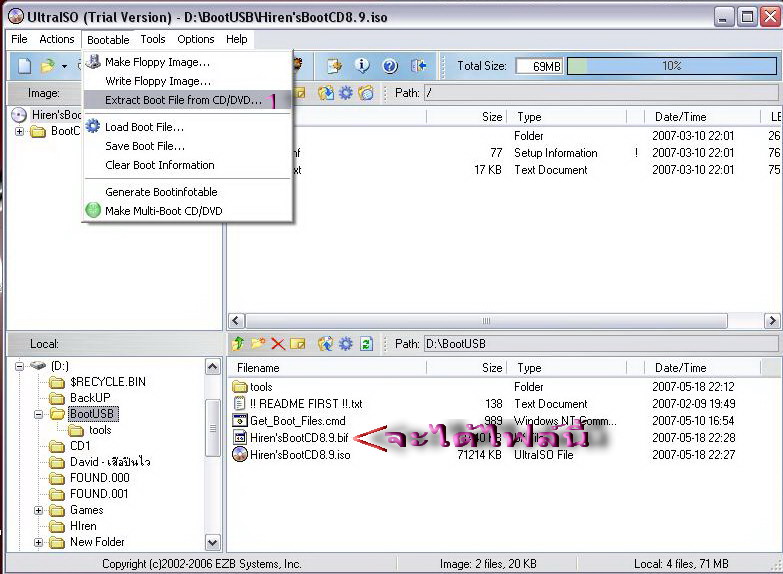
Task: Click the gear settings icon in Image toolbar
Action: [x=346, y=93]
